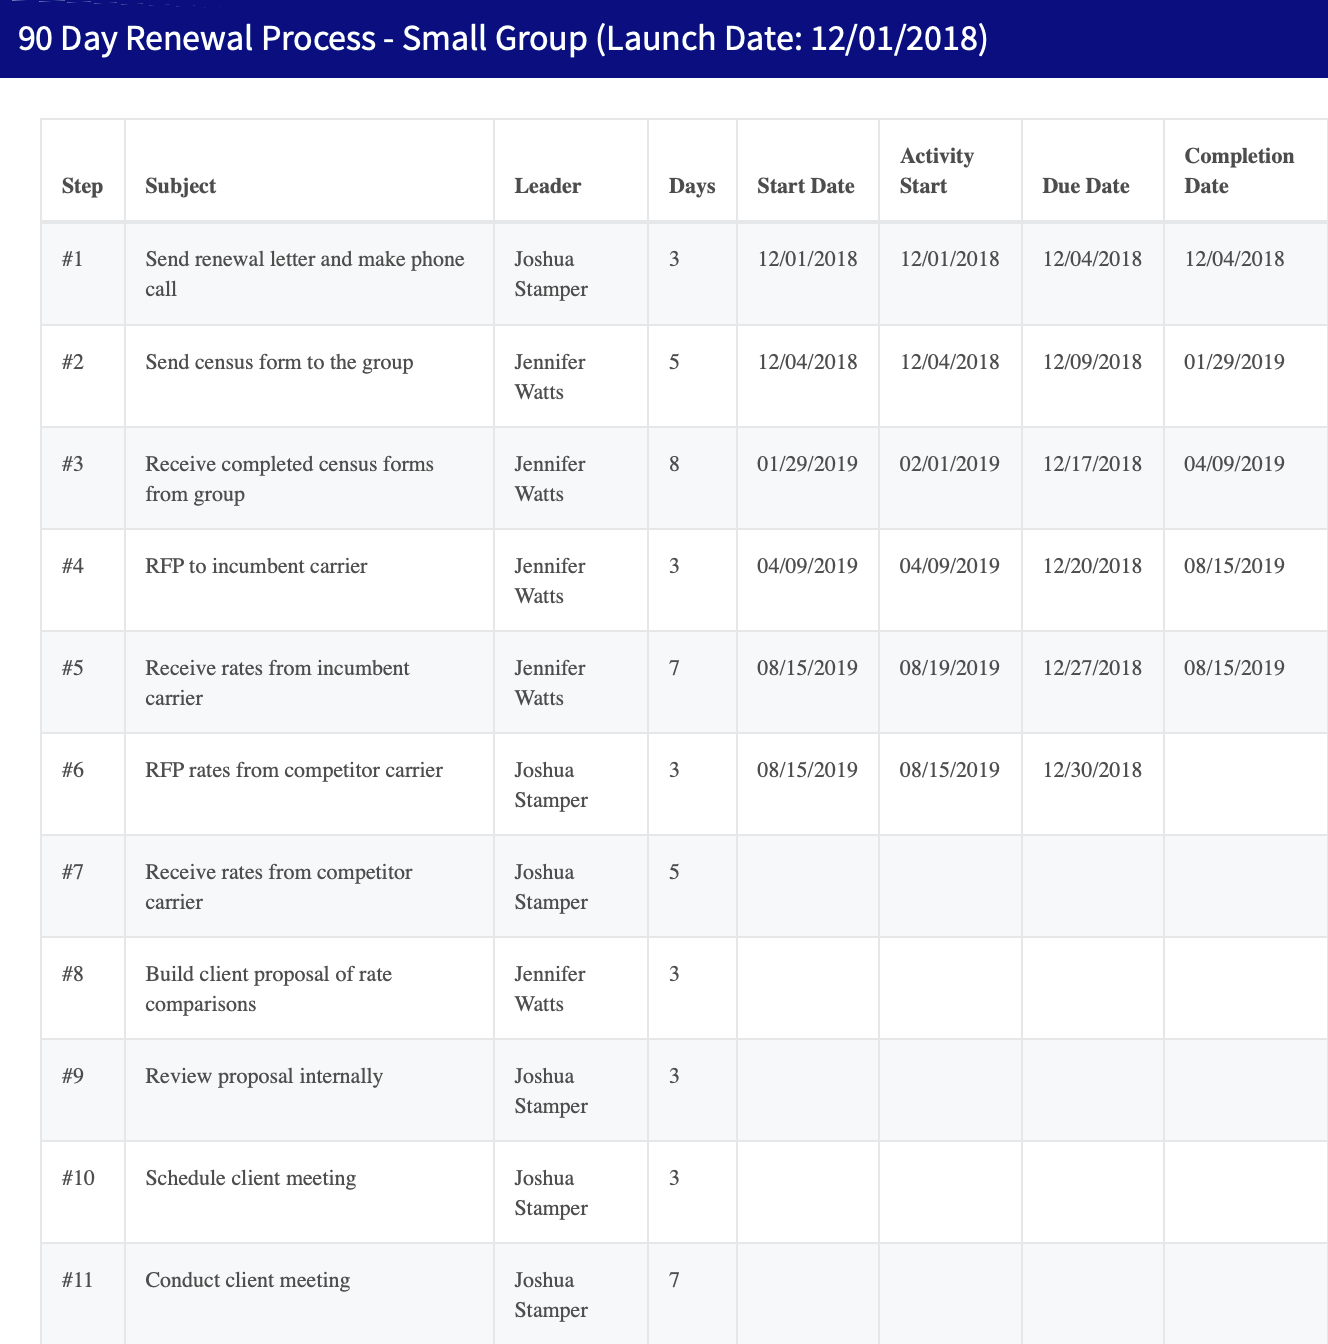
Task: Click Due Date '12/09/2018'
Action: [x=1092, y=362]
